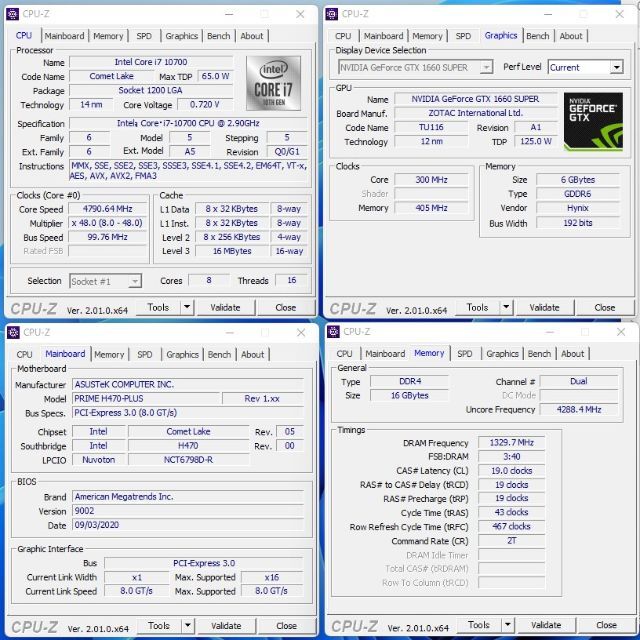Open About tab in Graphics window
Image resolution: width=640 pixels, height=640 pixels.
click(571, 36)
